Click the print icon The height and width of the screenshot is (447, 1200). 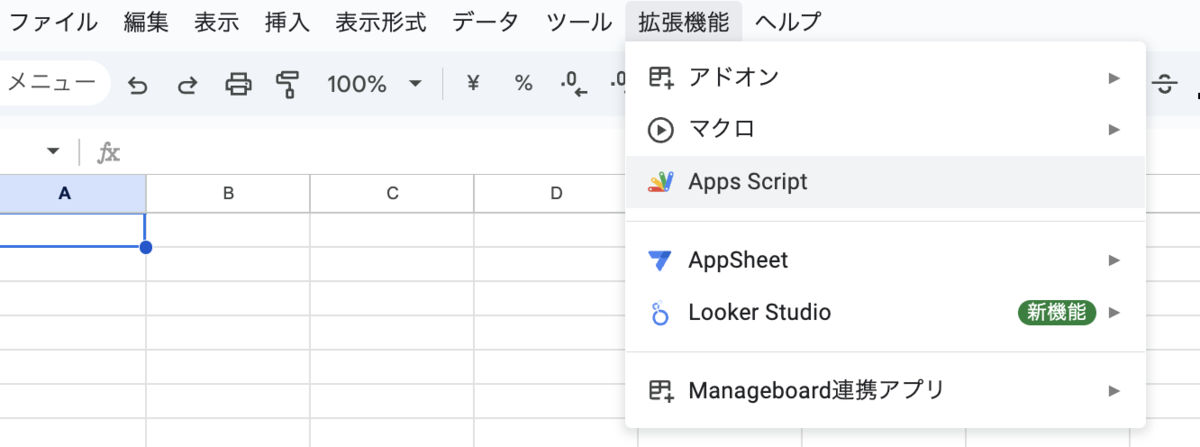[238, 85]
